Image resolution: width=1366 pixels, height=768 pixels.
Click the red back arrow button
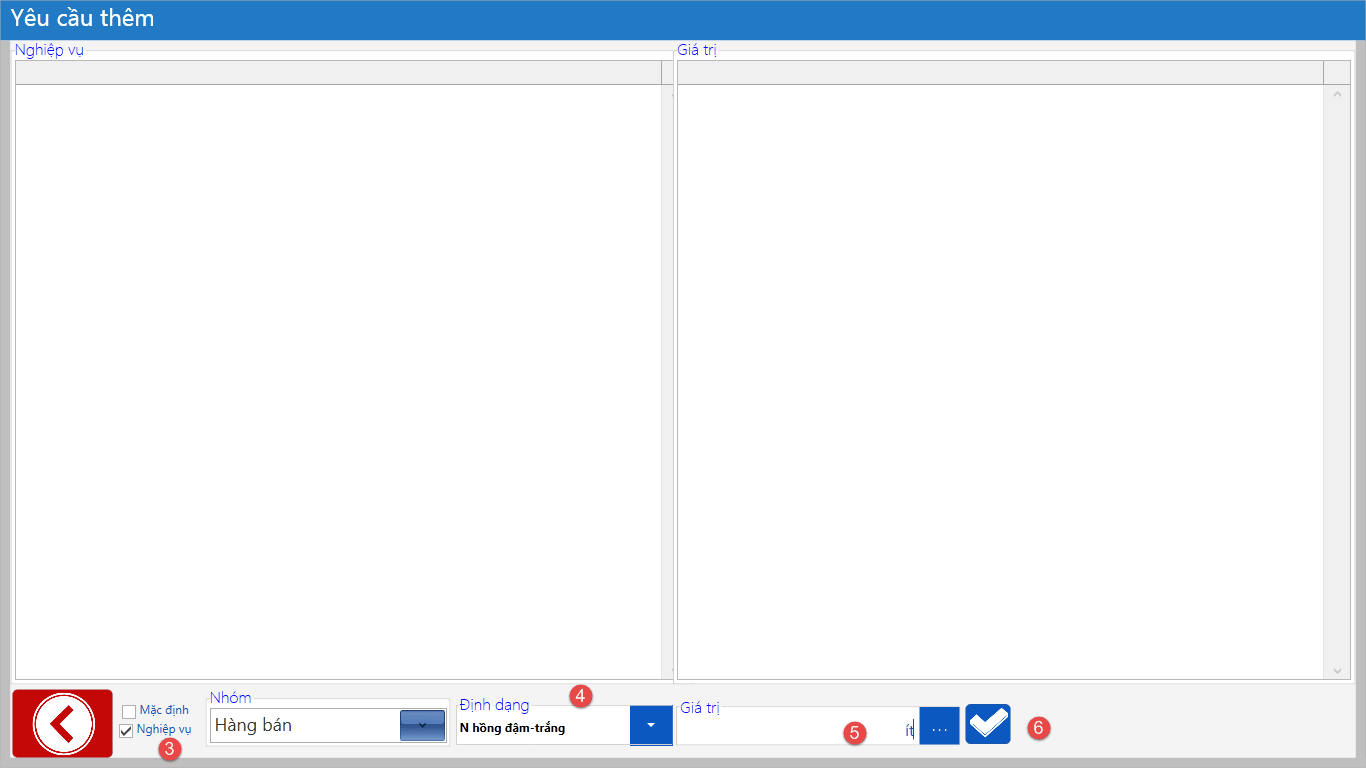pyautogui.click(x=63, y=723)
